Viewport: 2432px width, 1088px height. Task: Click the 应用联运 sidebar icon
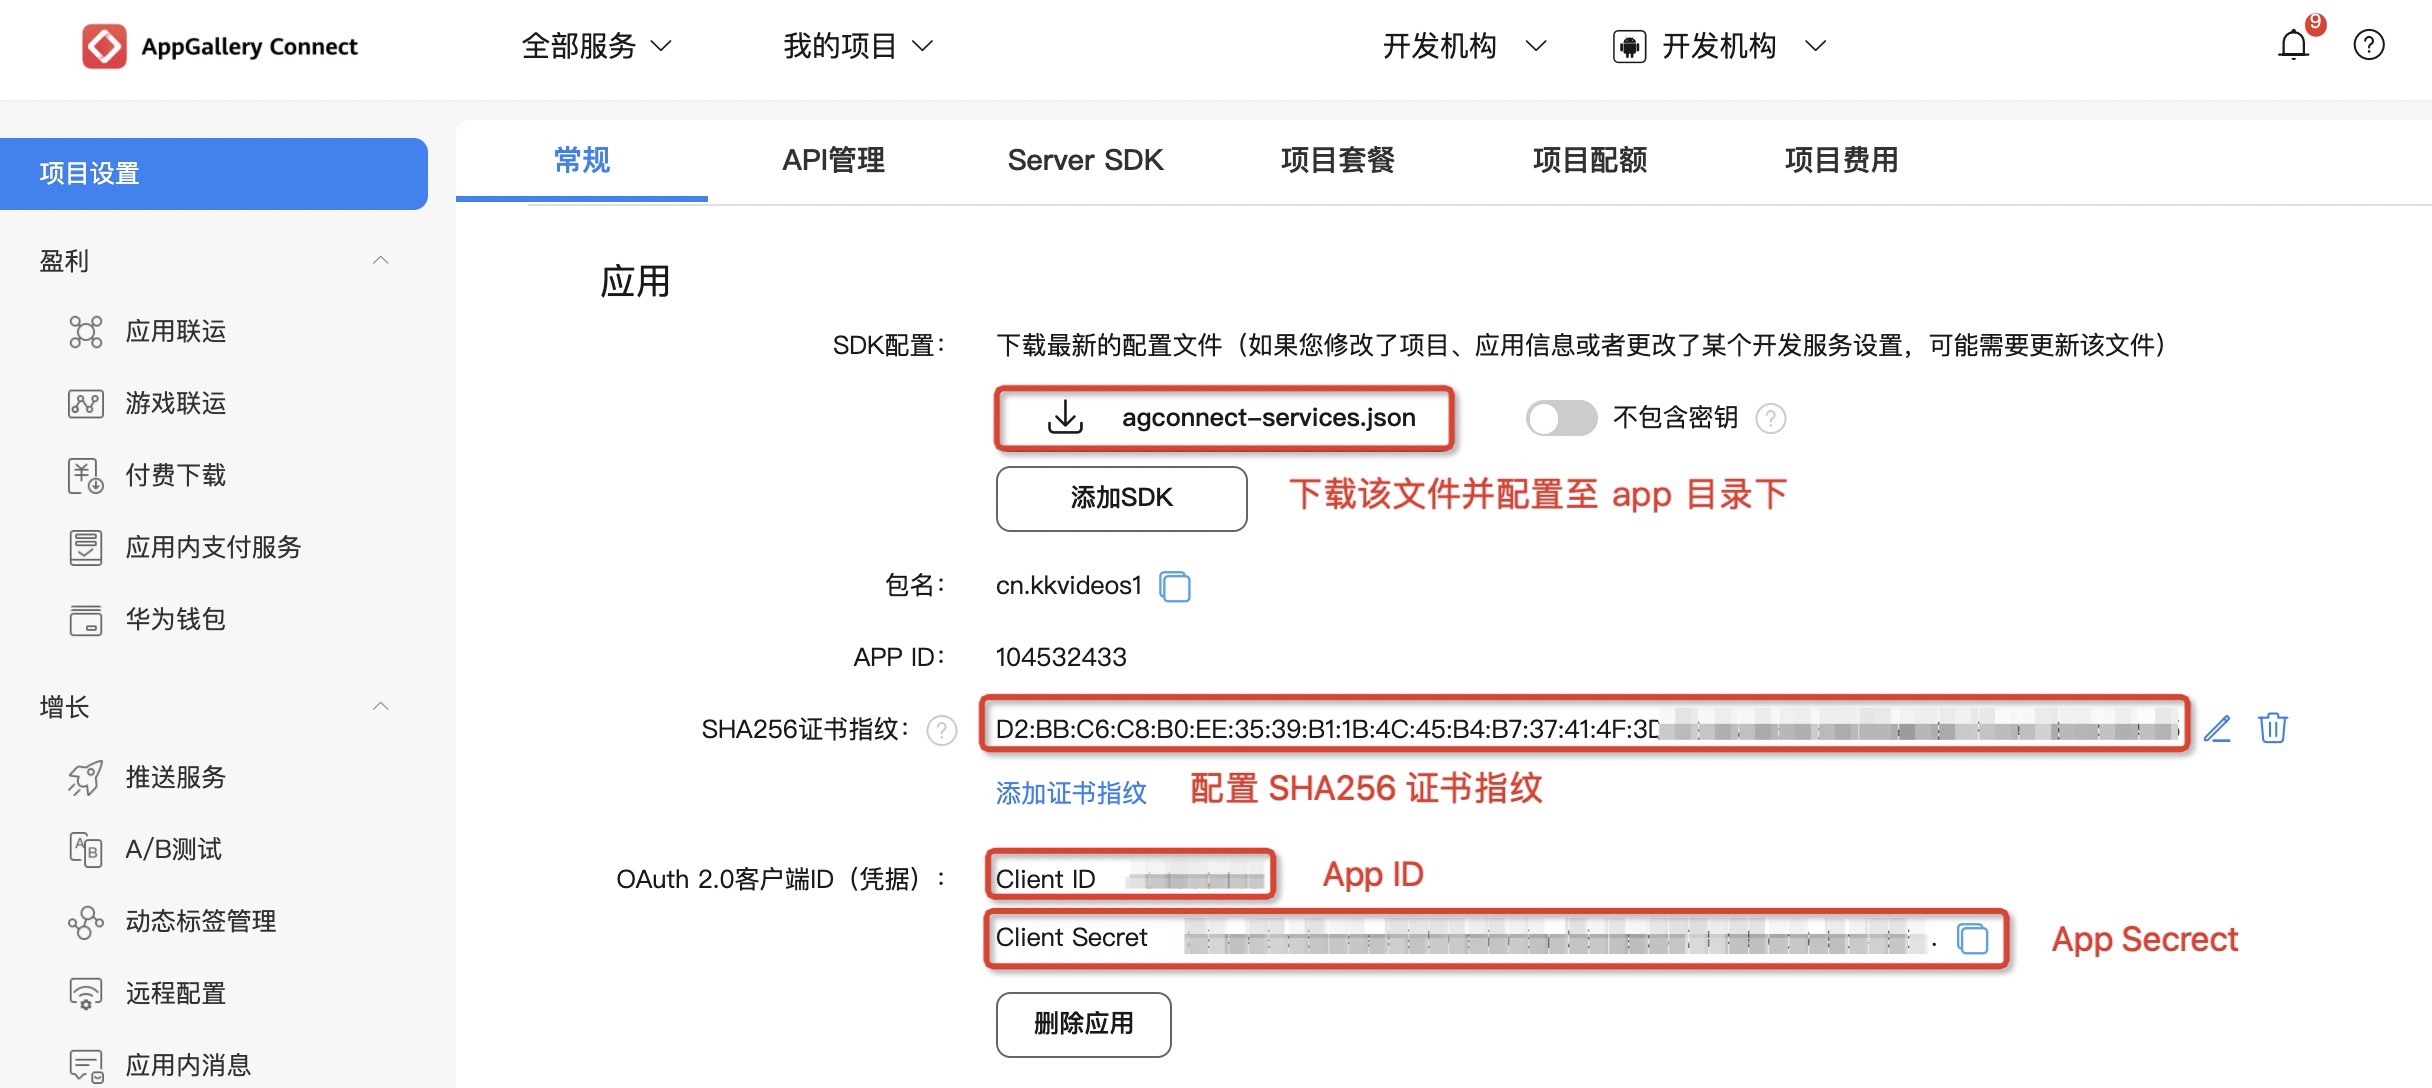86,332
